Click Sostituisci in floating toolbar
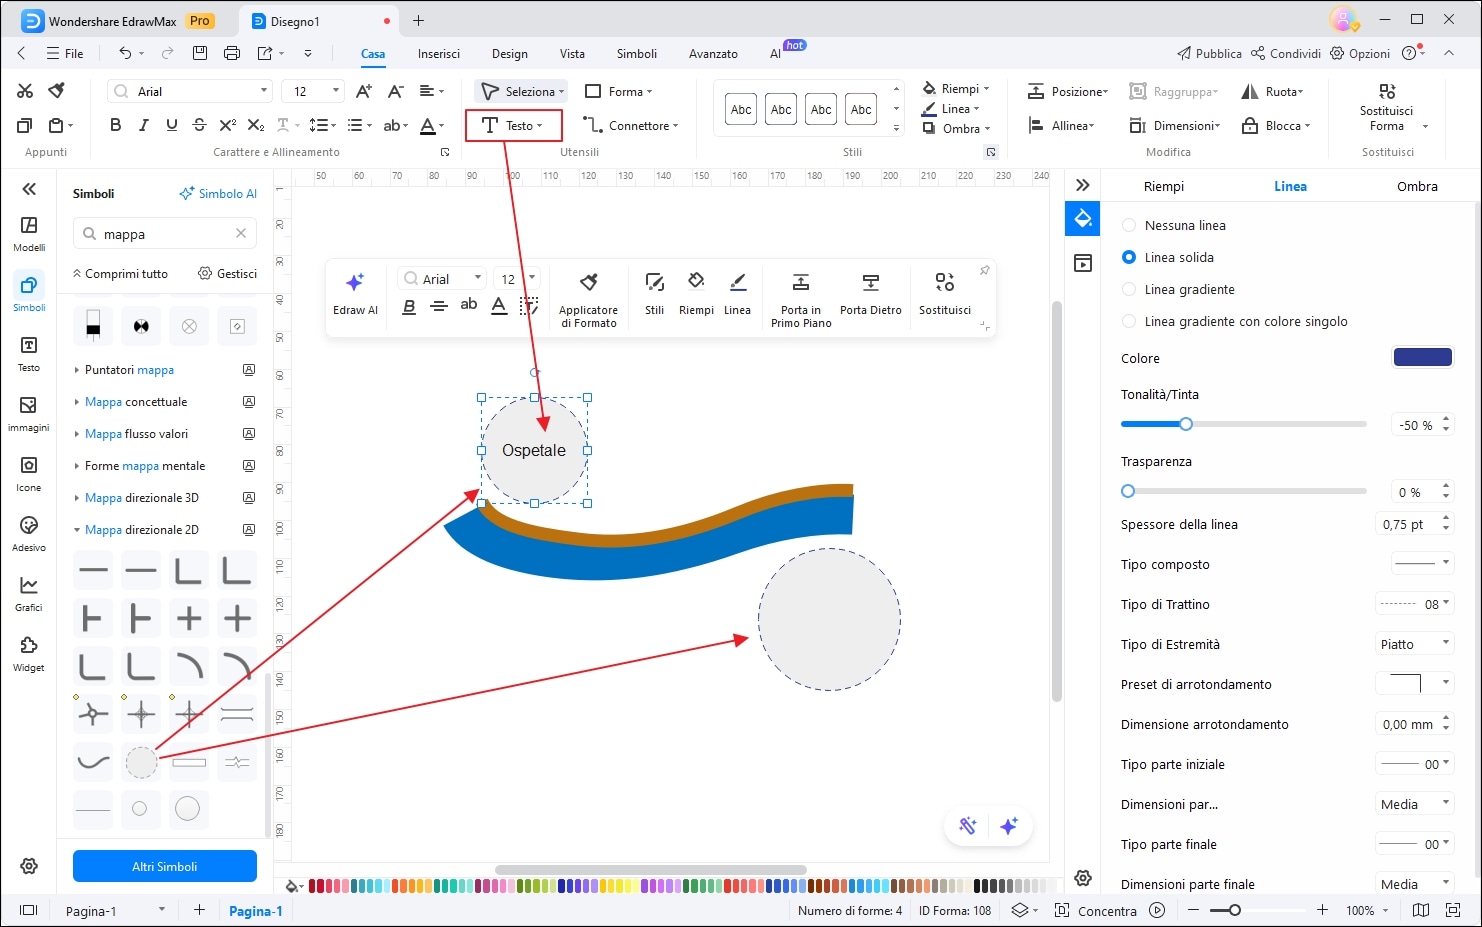Viewport: 1482px width, 927px height. tap(945, 293)
